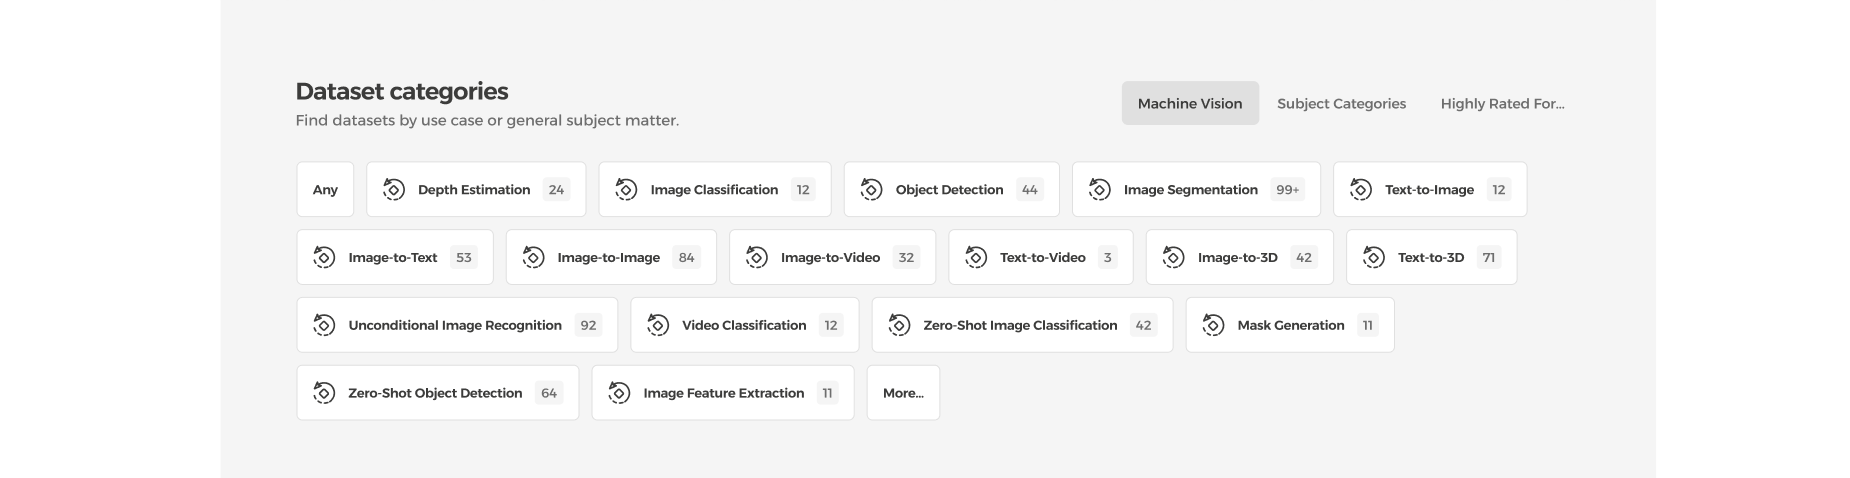Choose the Zero-Shot Object Detection category
The image size is (1850, 478).
[435, 393]
